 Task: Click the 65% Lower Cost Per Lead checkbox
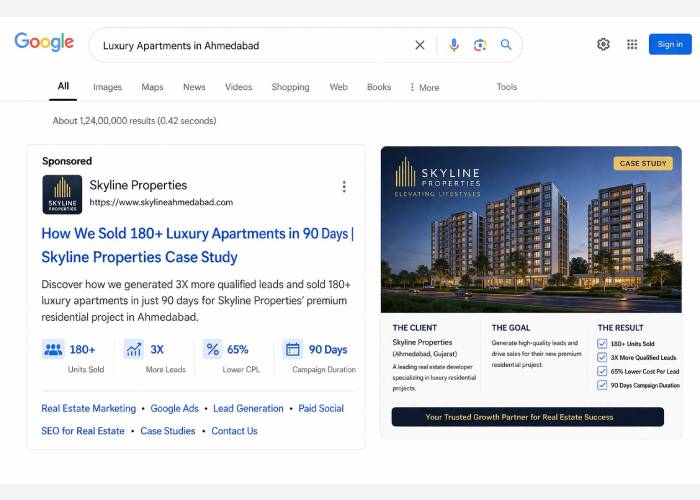click(x=602, y=371)
